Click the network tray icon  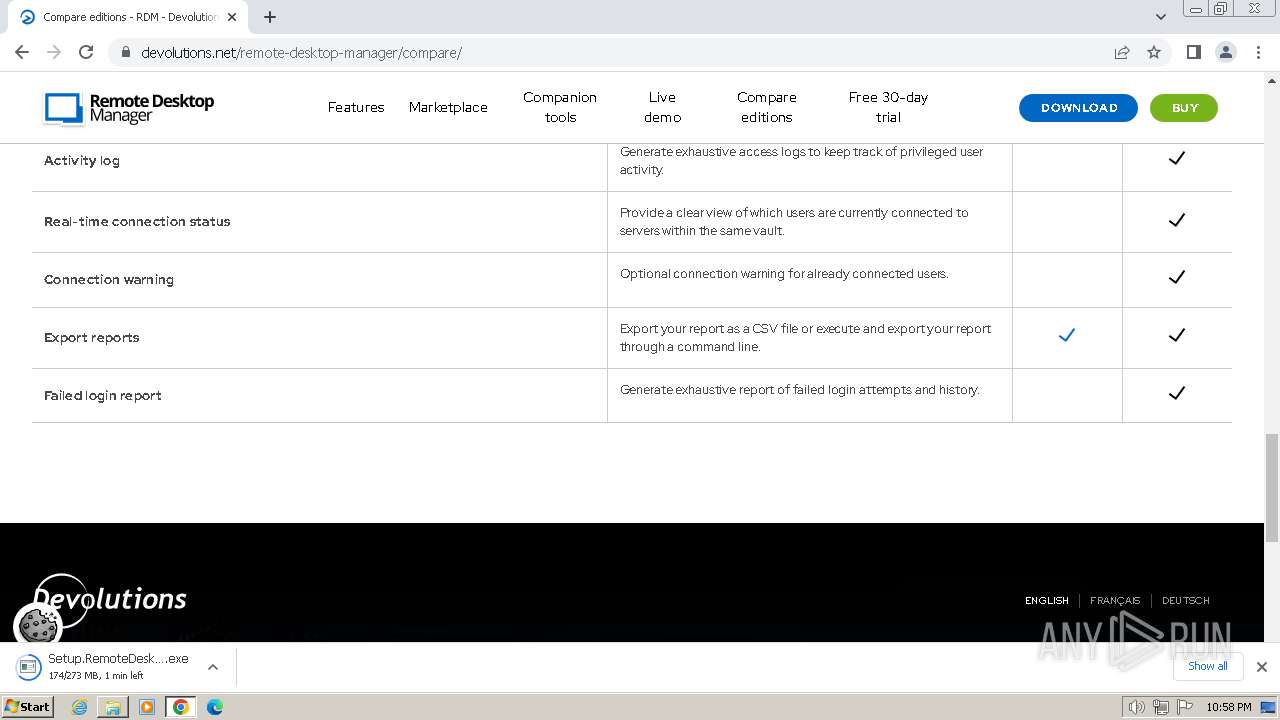tap(1161, 707)
